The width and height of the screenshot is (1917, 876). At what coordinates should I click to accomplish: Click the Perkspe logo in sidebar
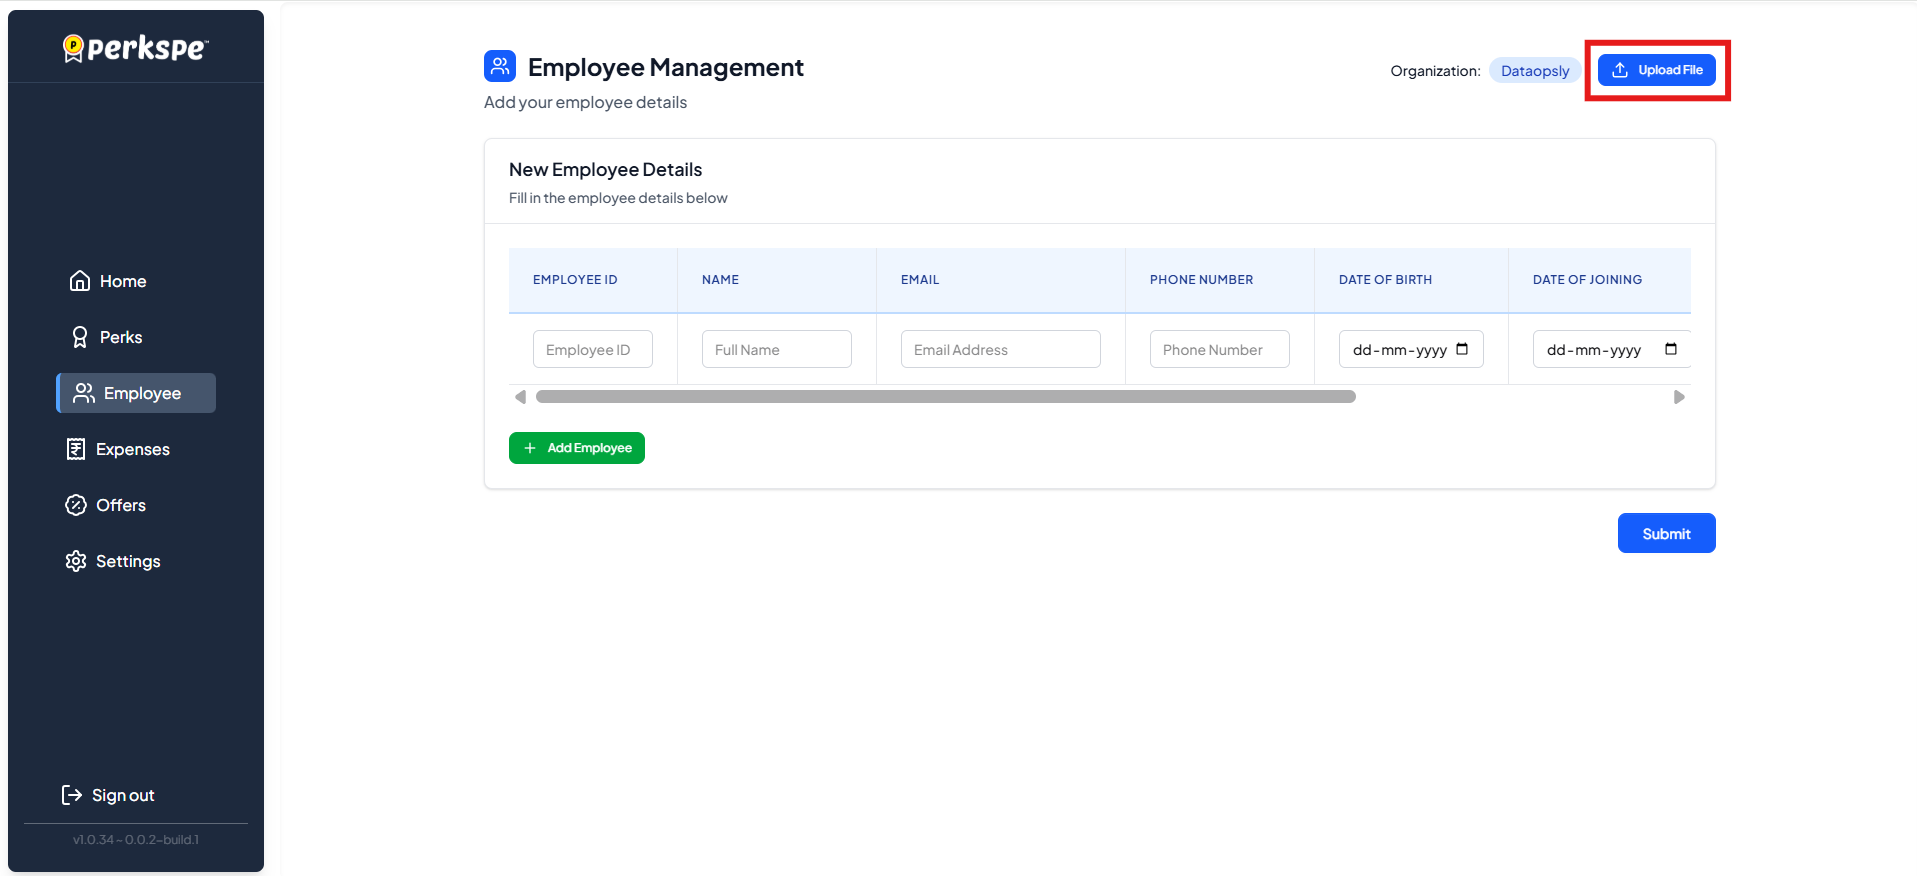coord(135,48)
